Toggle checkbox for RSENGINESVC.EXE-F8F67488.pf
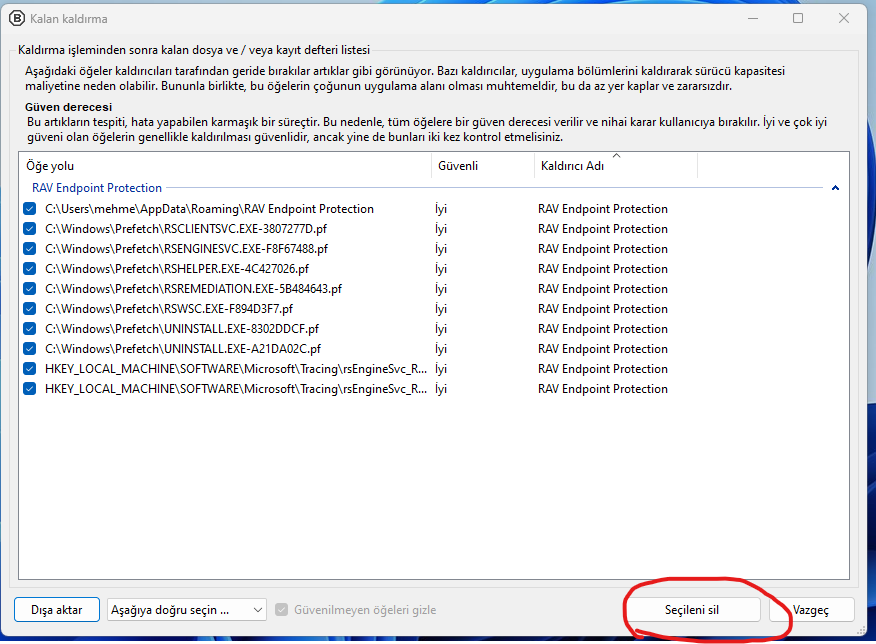 (30, 249)
